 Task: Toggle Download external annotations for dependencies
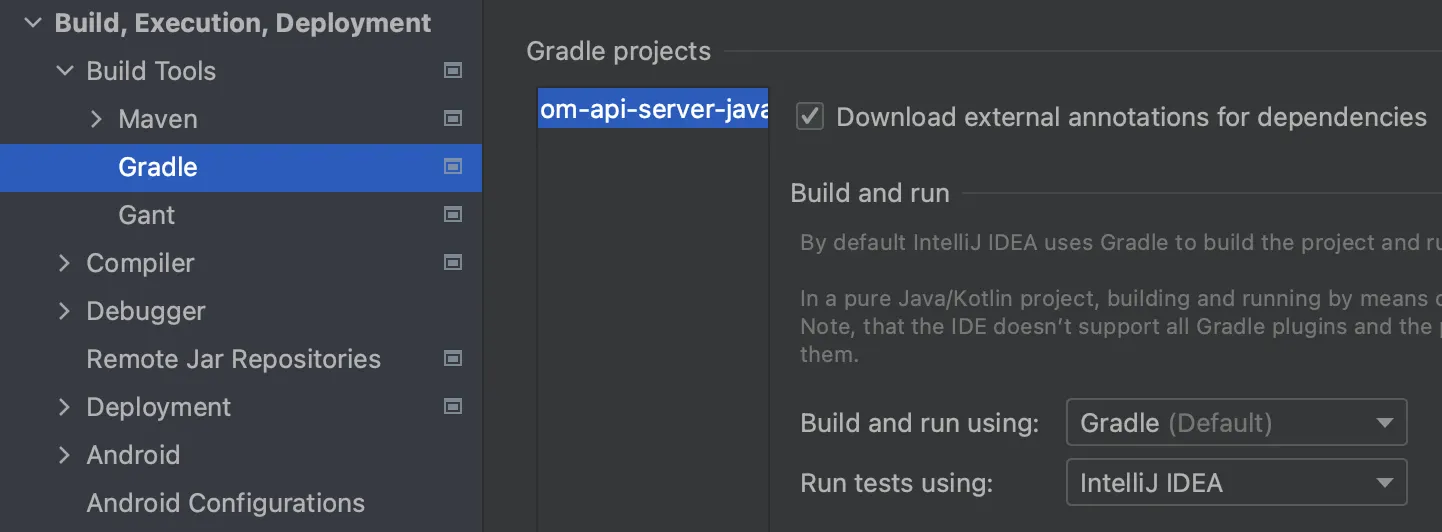(810, 117)
